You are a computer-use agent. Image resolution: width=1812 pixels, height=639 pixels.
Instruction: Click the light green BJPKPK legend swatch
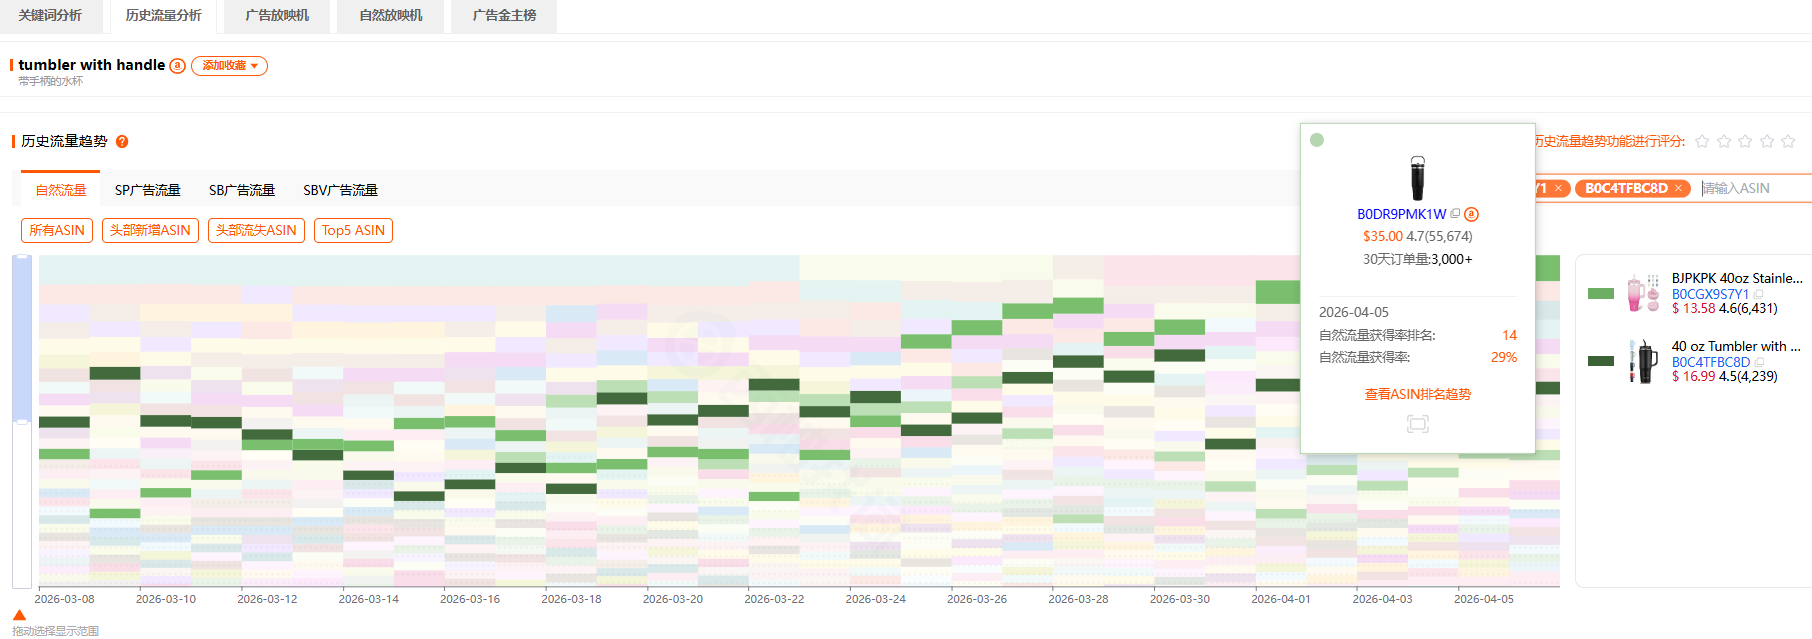click(x=1601, y=294)
